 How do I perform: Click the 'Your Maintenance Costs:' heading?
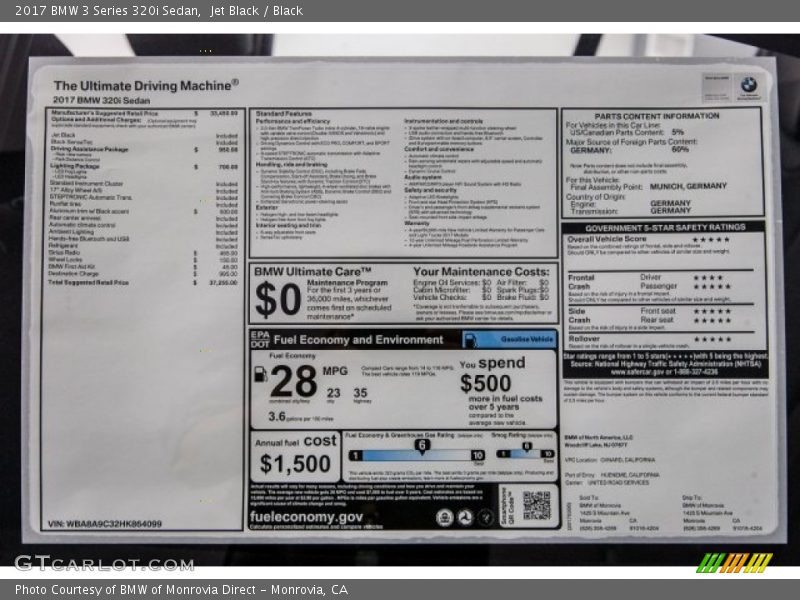point(481,272)
